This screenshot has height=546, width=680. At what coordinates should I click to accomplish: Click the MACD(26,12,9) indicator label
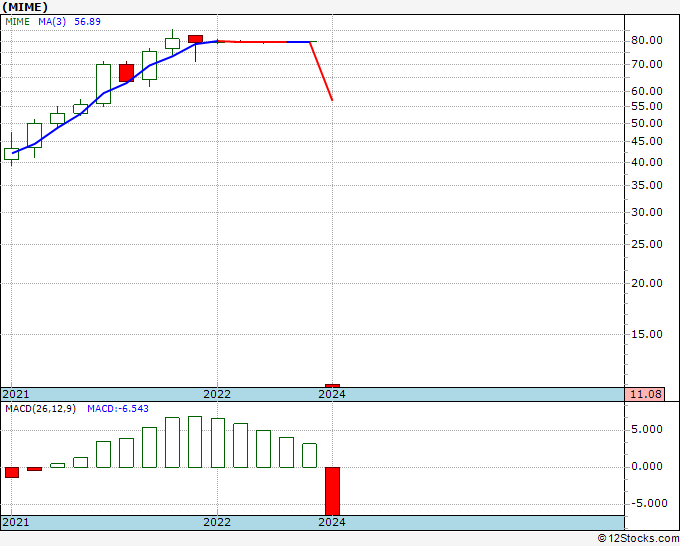pos(40,409)
